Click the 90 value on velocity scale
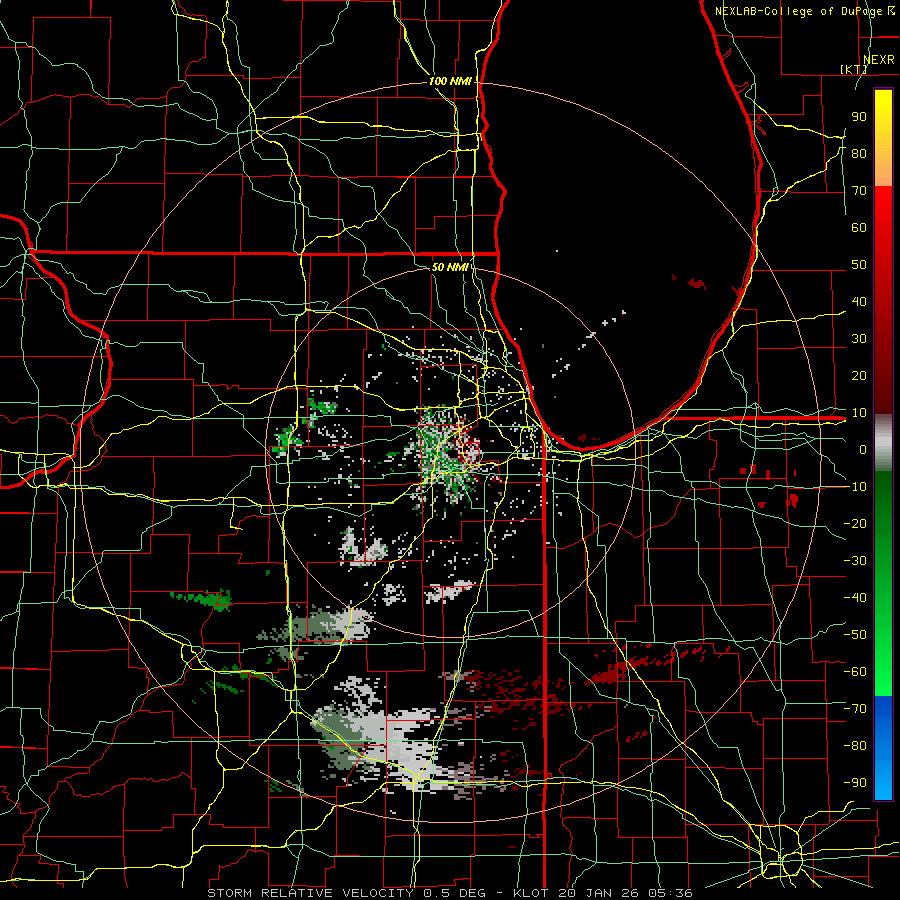This screenshot has height=900, width=900. point(859,117)
